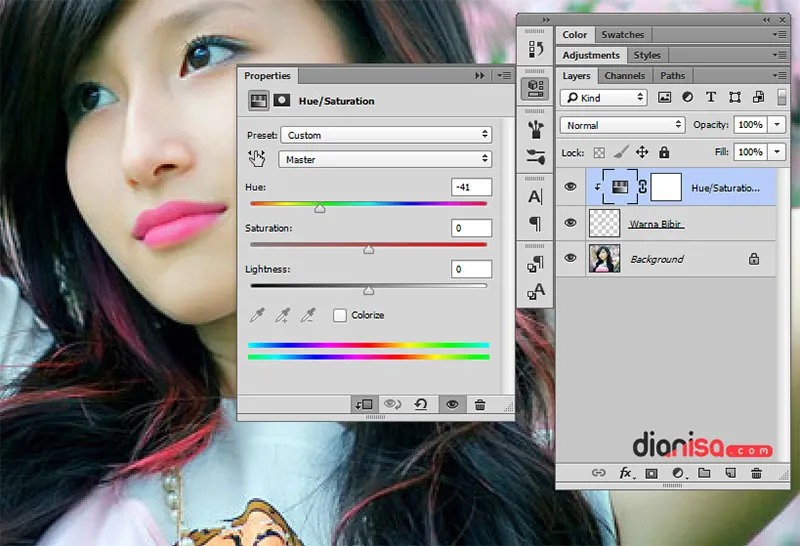Hide the Background layer eye
The image size is (800, 546).
(570, 258)
